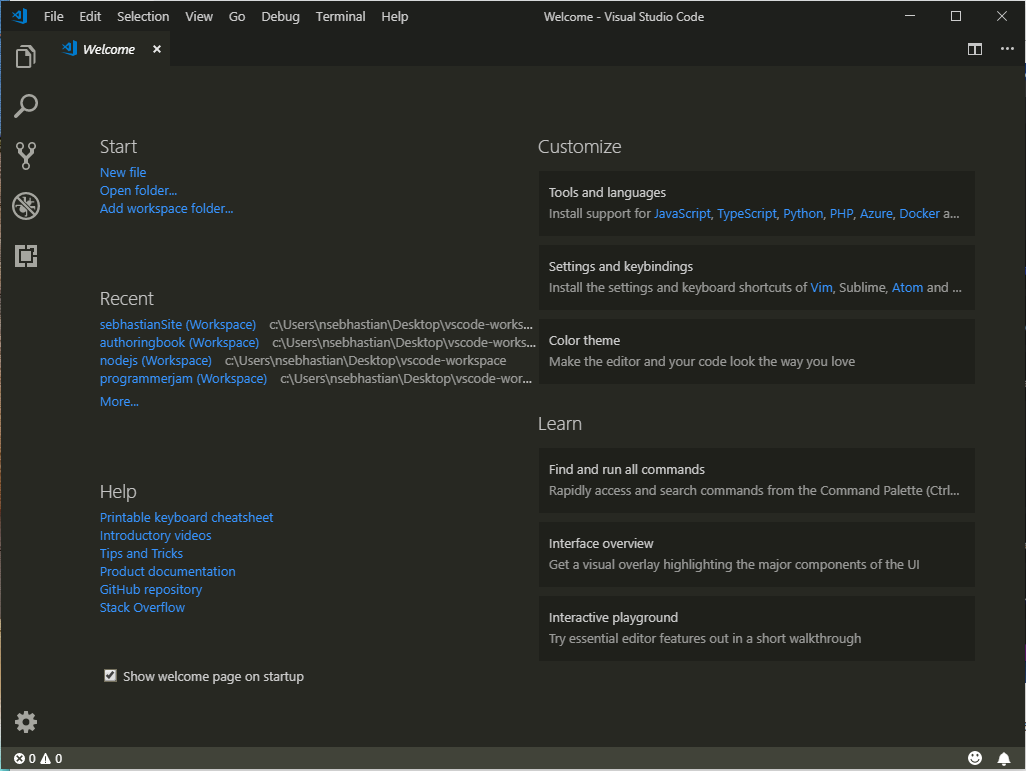Click the nodejs workspace path text

[366, 360]
